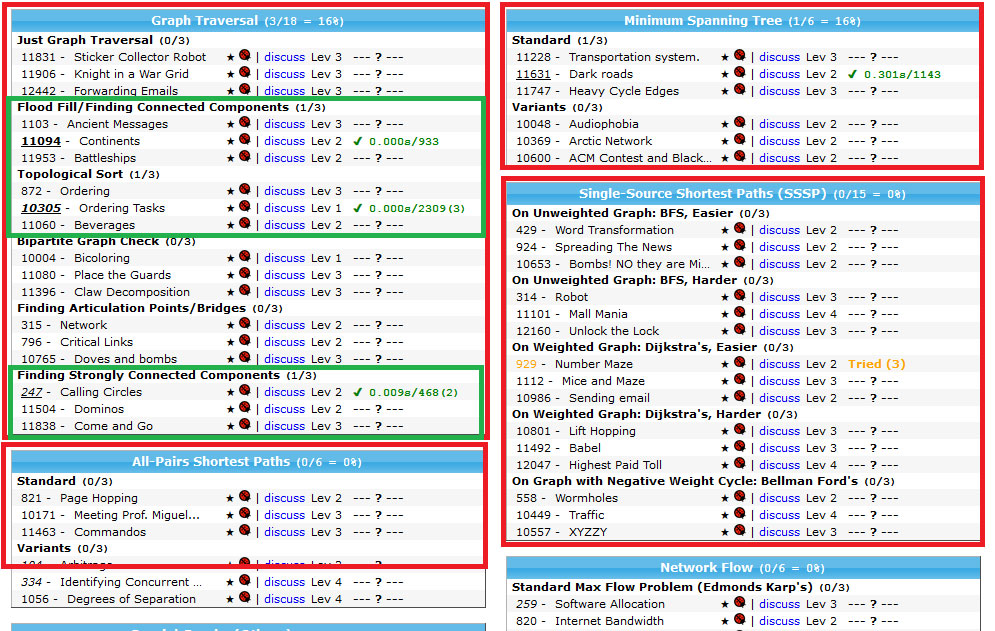Click the red ball icon for Beverages

pos(245,223)
